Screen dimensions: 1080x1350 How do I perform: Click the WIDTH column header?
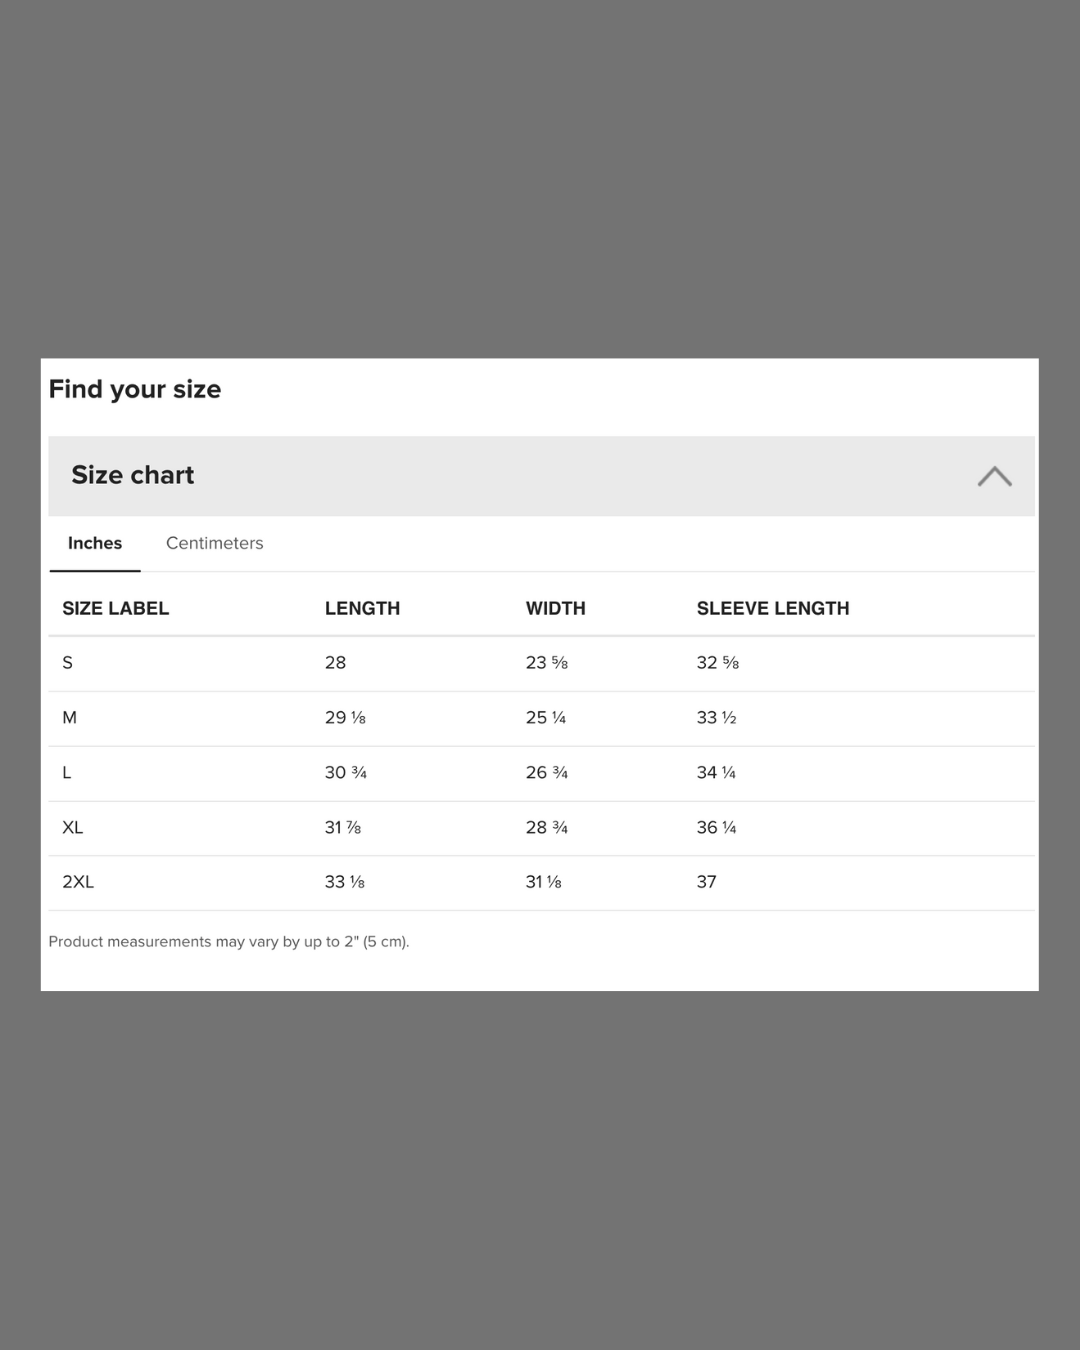pyautogui.click(x=555, y=608)
